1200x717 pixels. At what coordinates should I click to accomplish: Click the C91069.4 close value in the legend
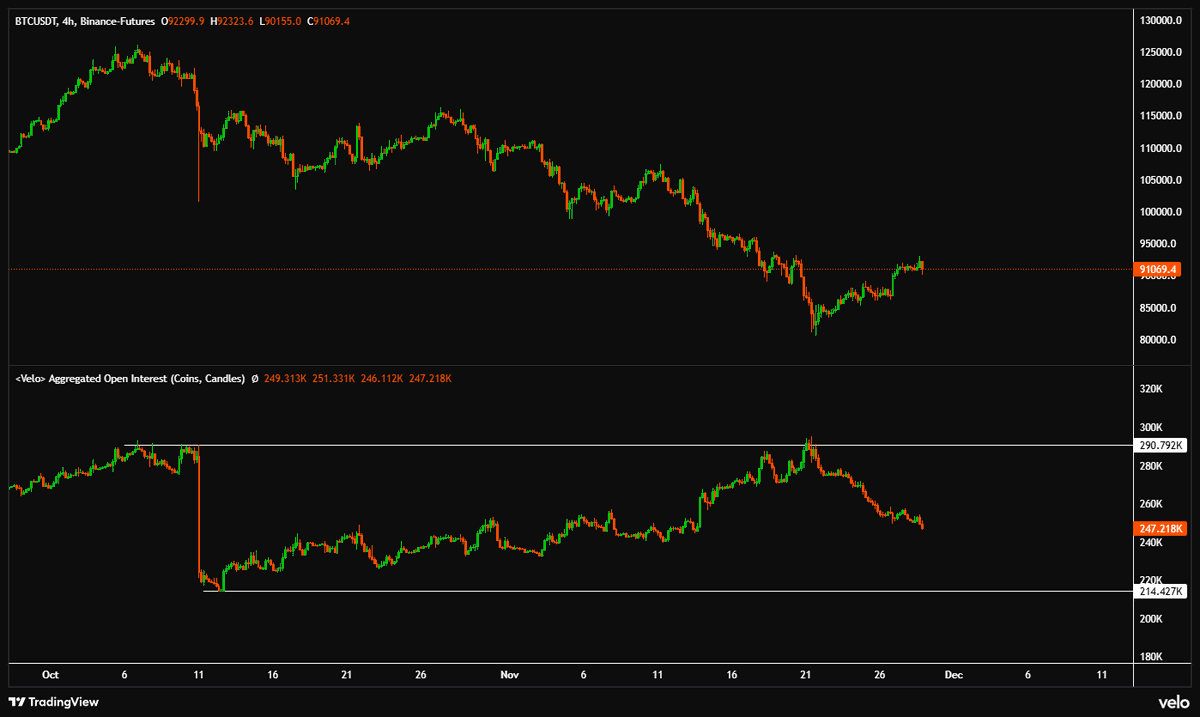click(x=326, y=18)
